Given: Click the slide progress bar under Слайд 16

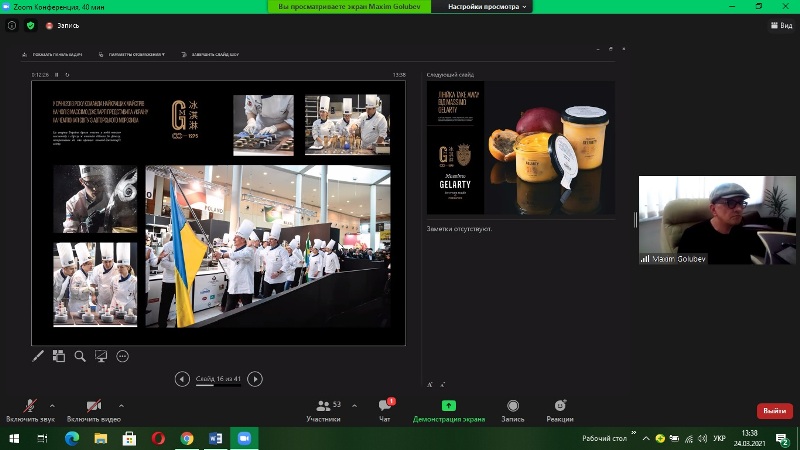Looking at the screenshot, I should coord(218,385).
